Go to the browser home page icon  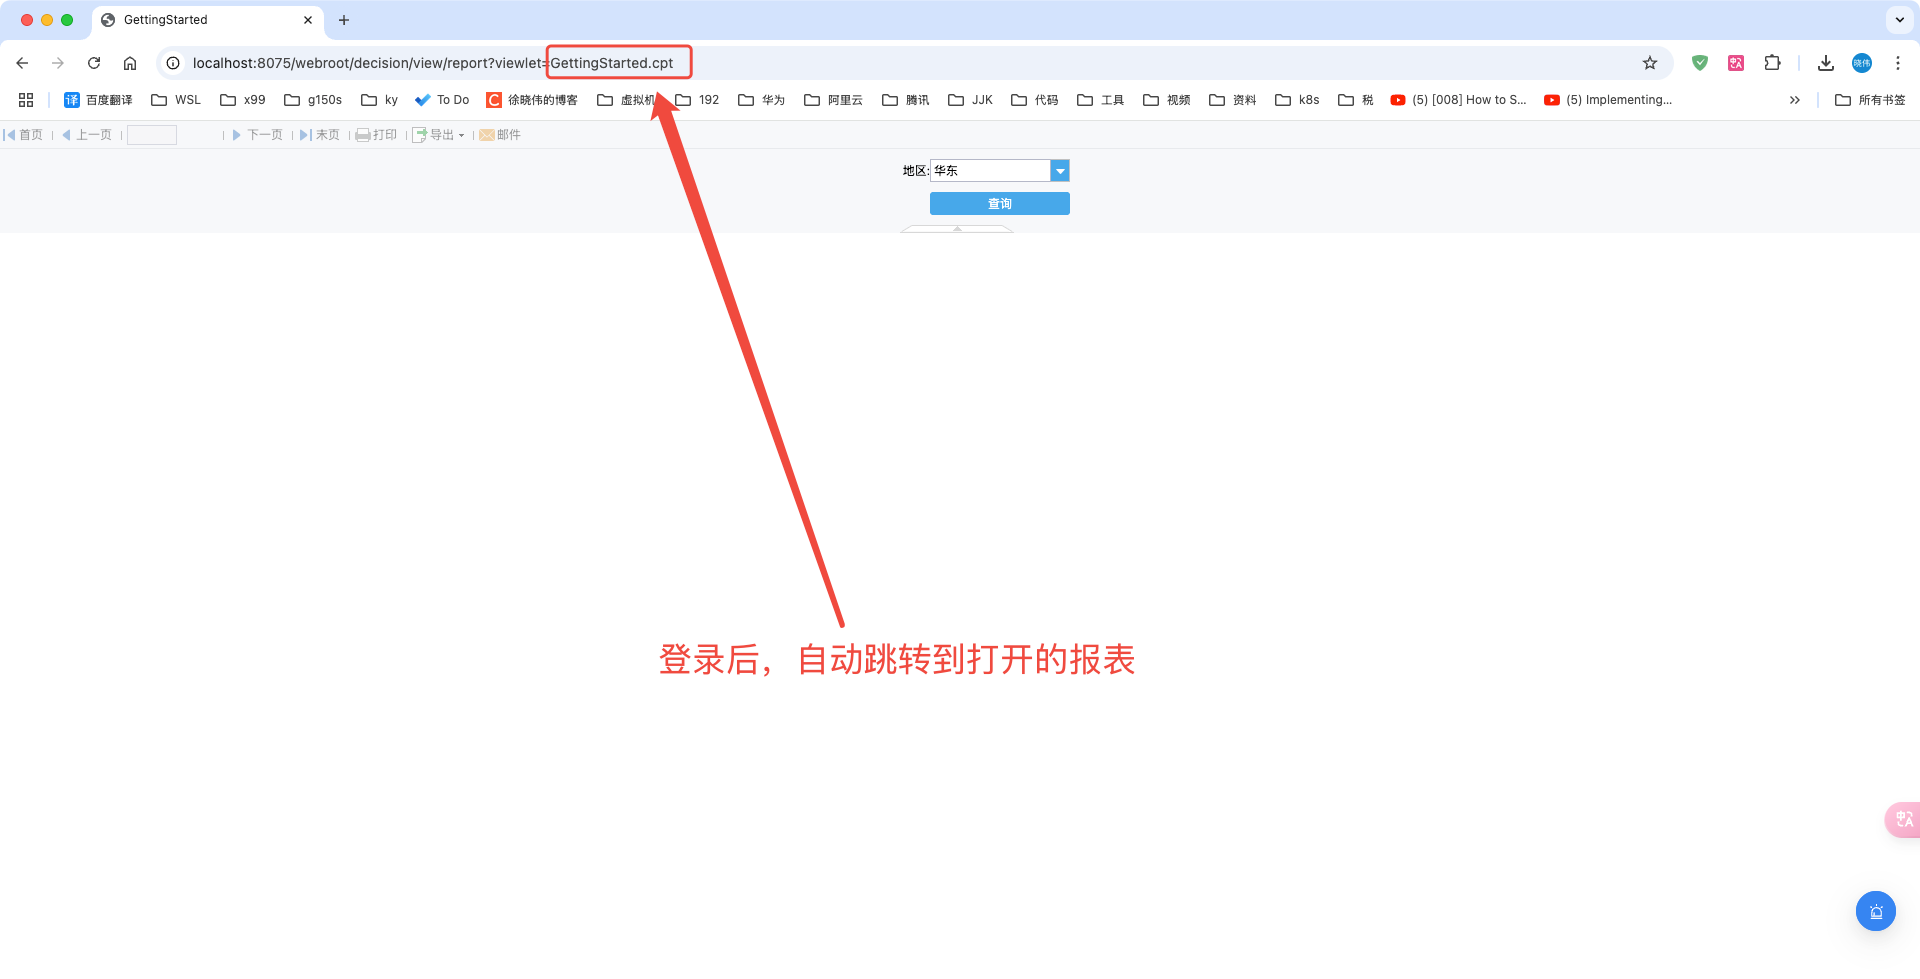130,63
